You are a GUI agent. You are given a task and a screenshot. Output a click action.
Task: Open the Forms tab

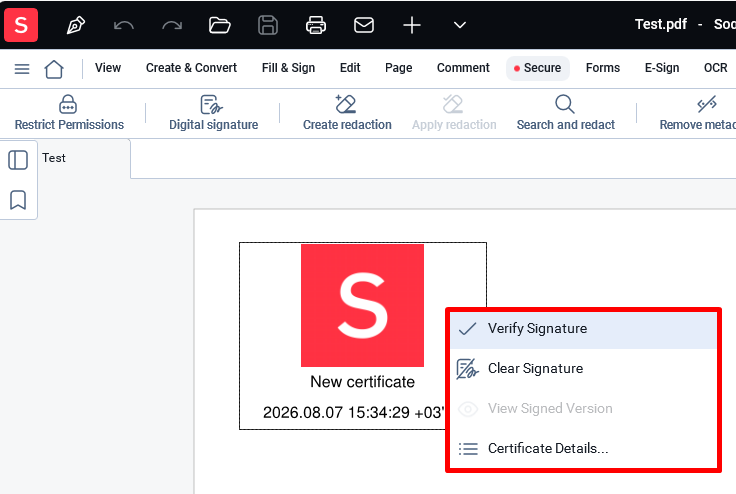tap(603, 68)
